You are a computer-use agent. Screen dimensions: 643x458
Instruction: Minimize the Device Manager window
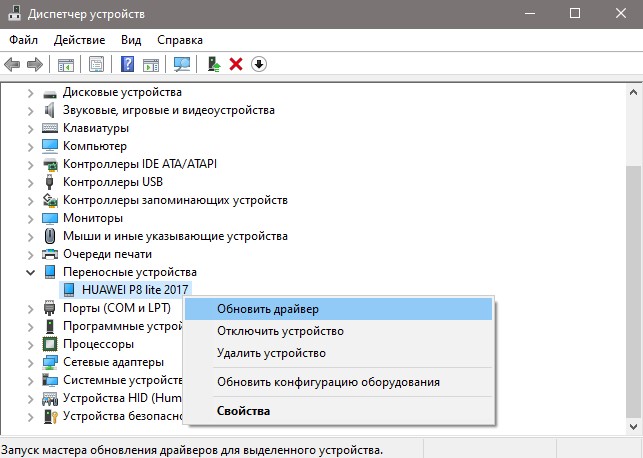pos(530,14)
